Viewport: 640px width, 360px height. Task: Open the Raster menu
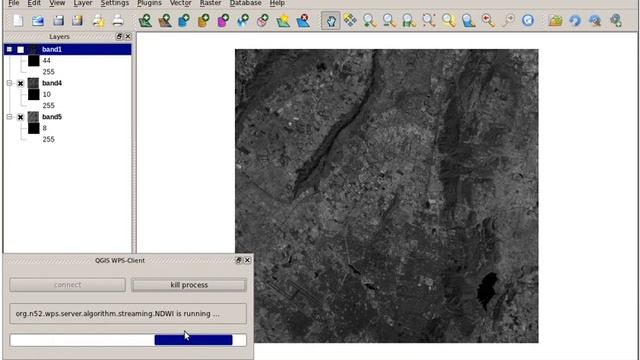pyautogui.click(x=210, y=3)
